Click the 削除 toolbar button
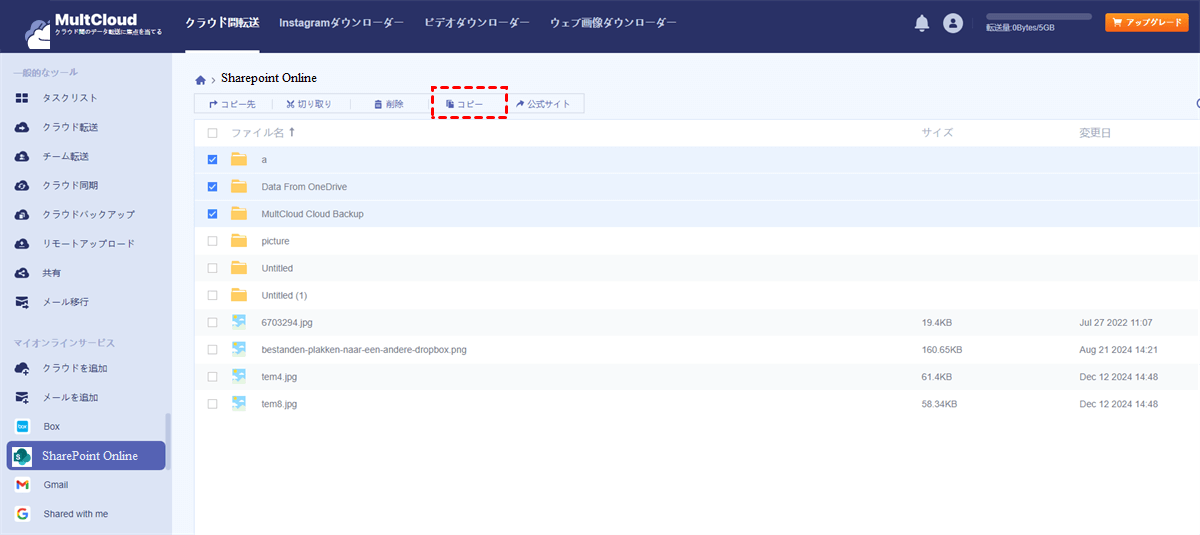The image size is (1200, 535). pyautogui.click(x=388, y=104)
